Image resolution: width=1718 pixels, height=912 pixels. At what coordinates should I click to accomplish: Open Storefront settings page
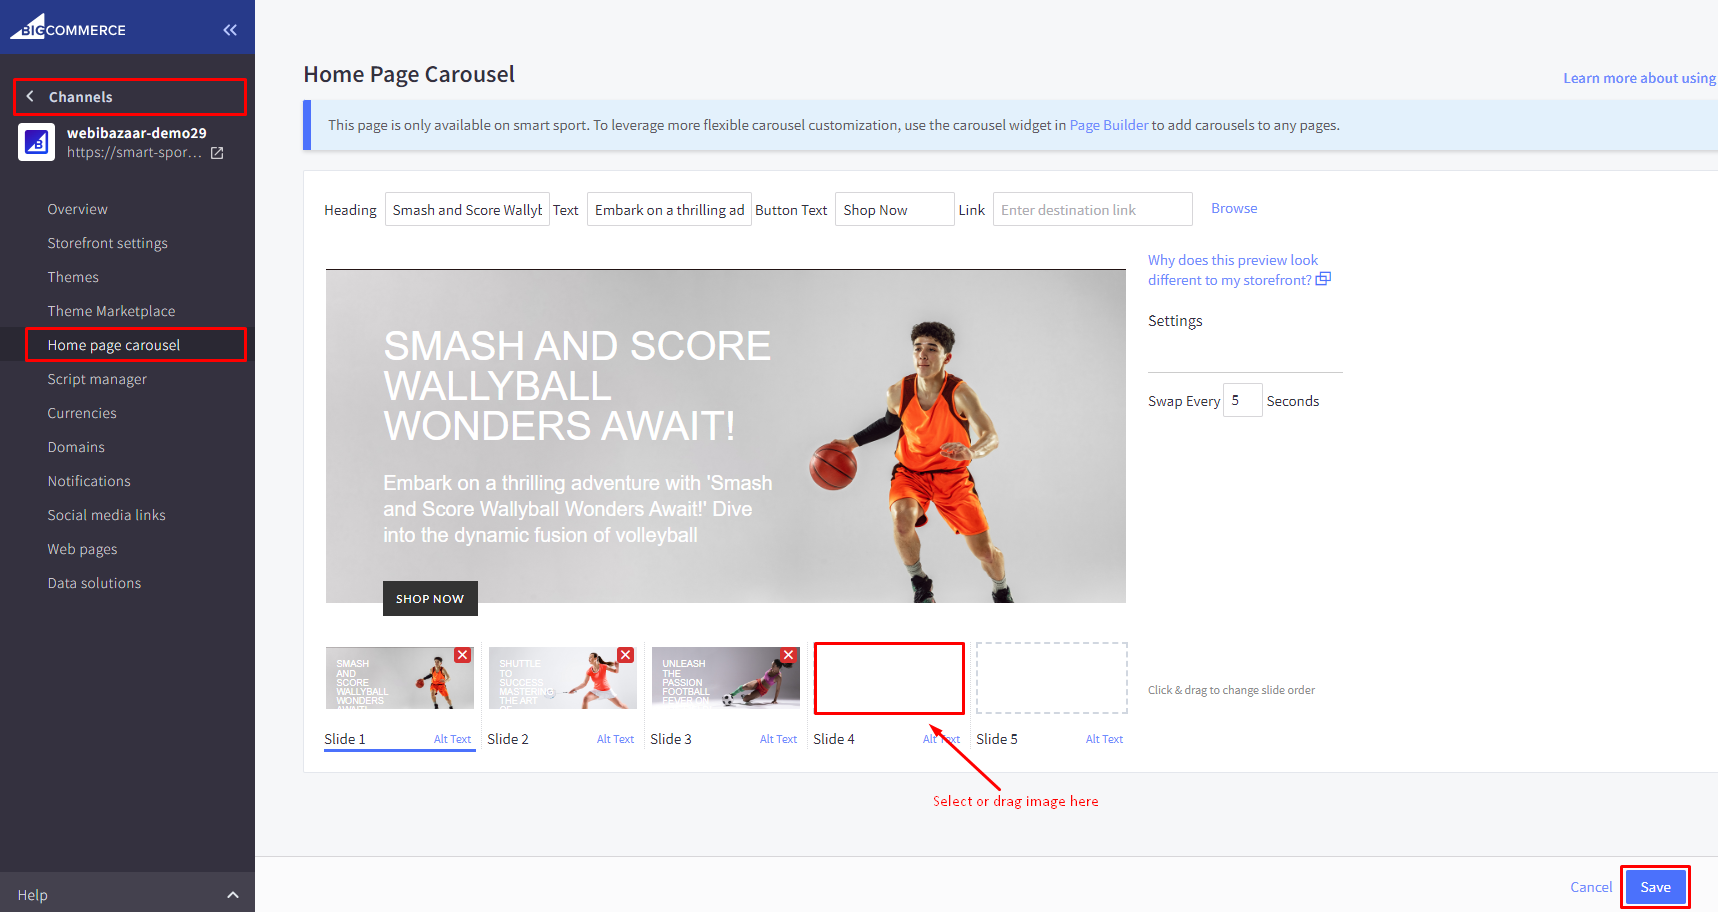point(107,243)
